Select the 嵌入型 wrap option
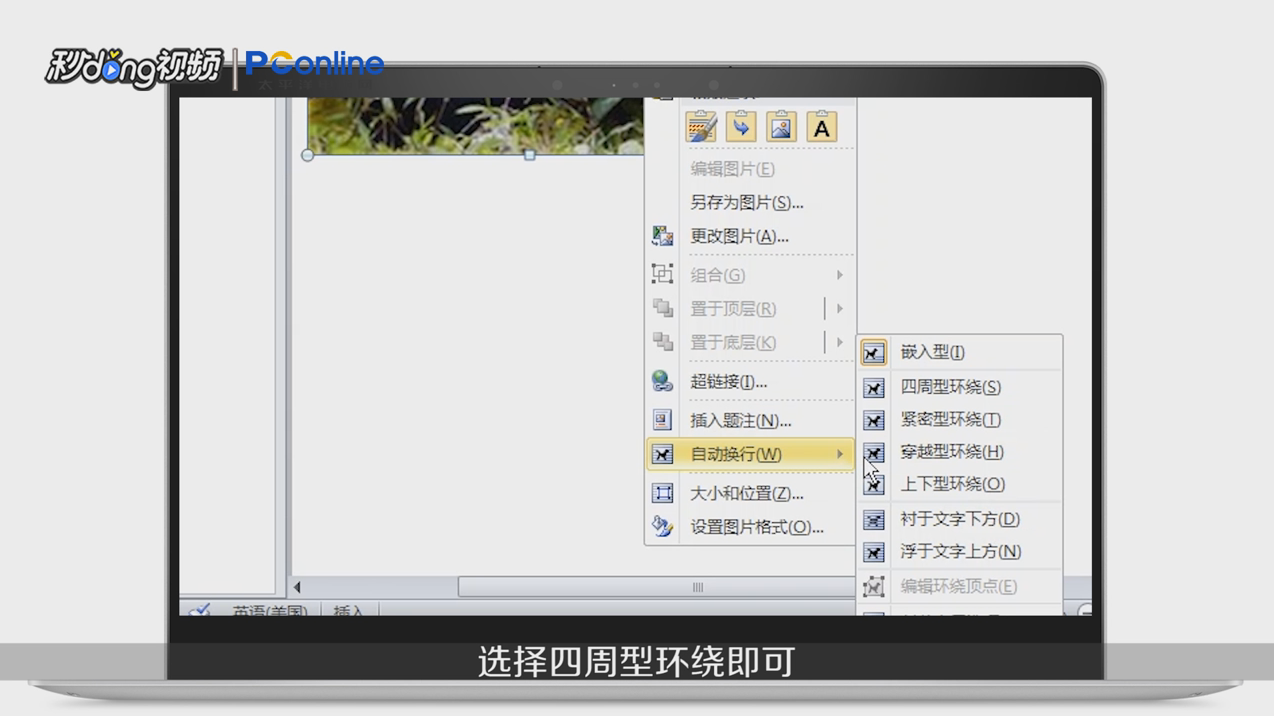Viewport: 1274px width, 716px height. pyautogui.click(x=931, y=352)
